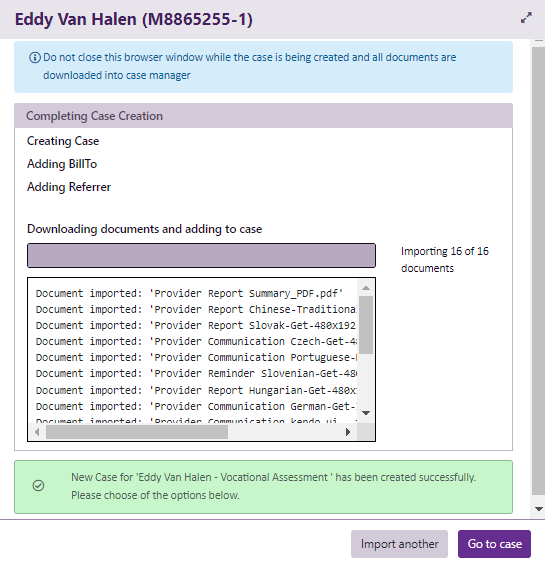This screenshot has height=563, width=545.
Task: Click the green success checkmark icon
Action: [x=38, y=486]
